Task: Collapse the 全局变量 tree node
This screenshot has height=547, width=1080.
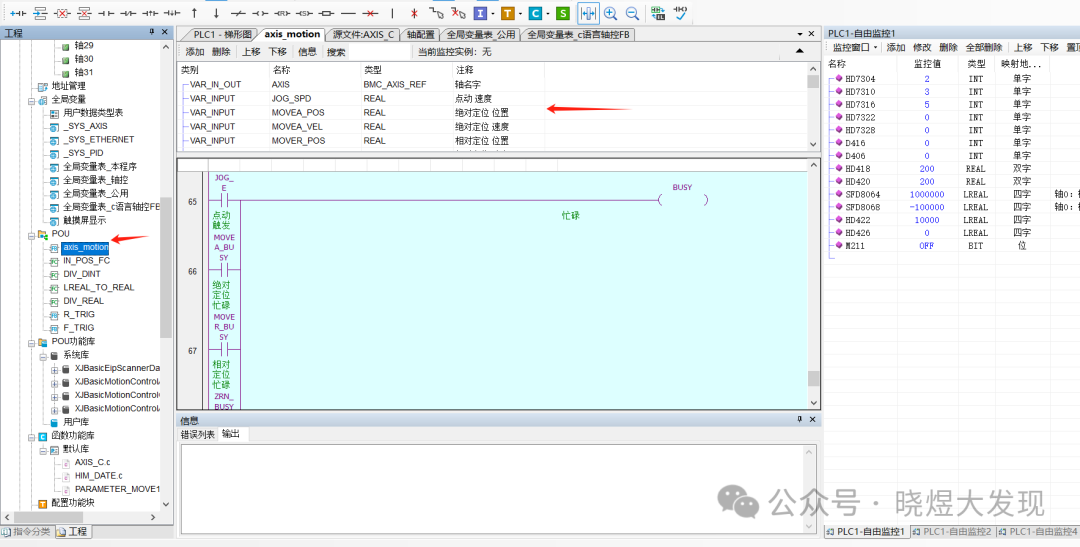Action: click(31, 100)
